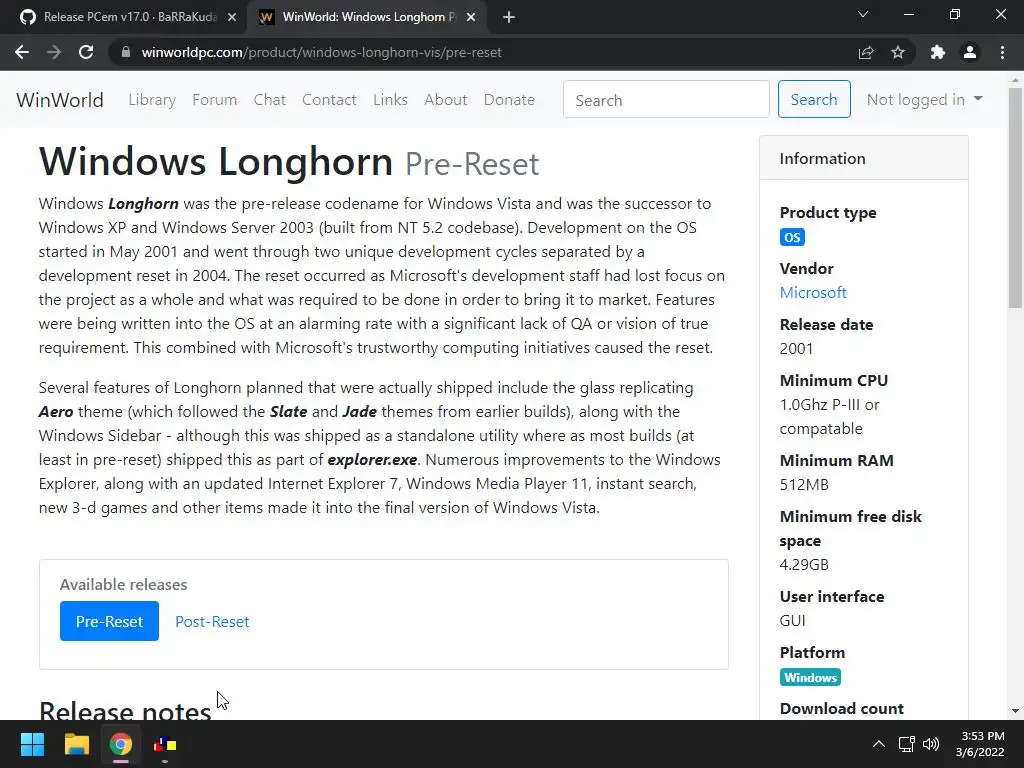Show hidden system tray icons

click(x=879, y=744)
